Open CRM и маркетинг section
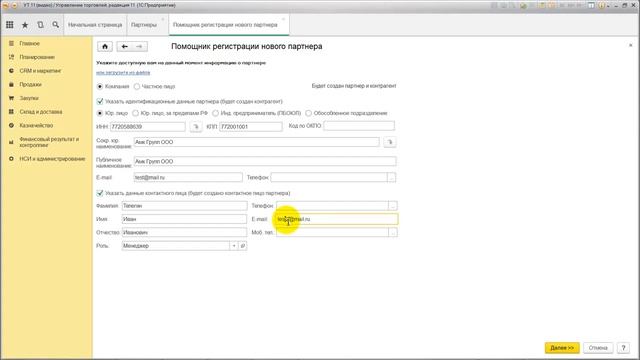Image resolution: width=640 pixels, height=360 pixels. [40, 71]
